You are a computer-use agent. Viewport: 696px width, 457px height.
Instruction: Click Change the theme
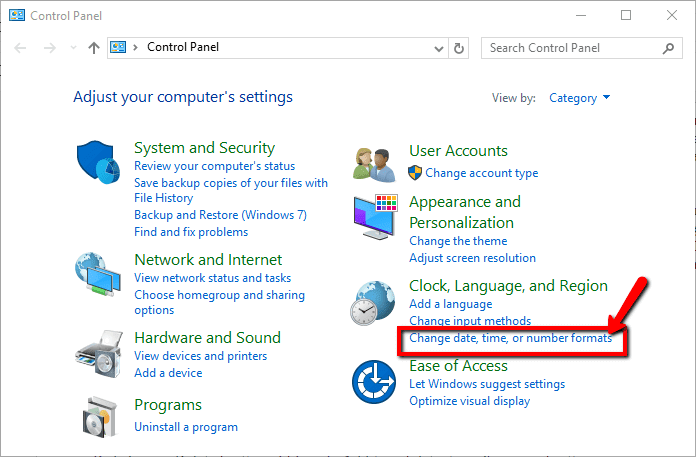[x=458, y=241]
